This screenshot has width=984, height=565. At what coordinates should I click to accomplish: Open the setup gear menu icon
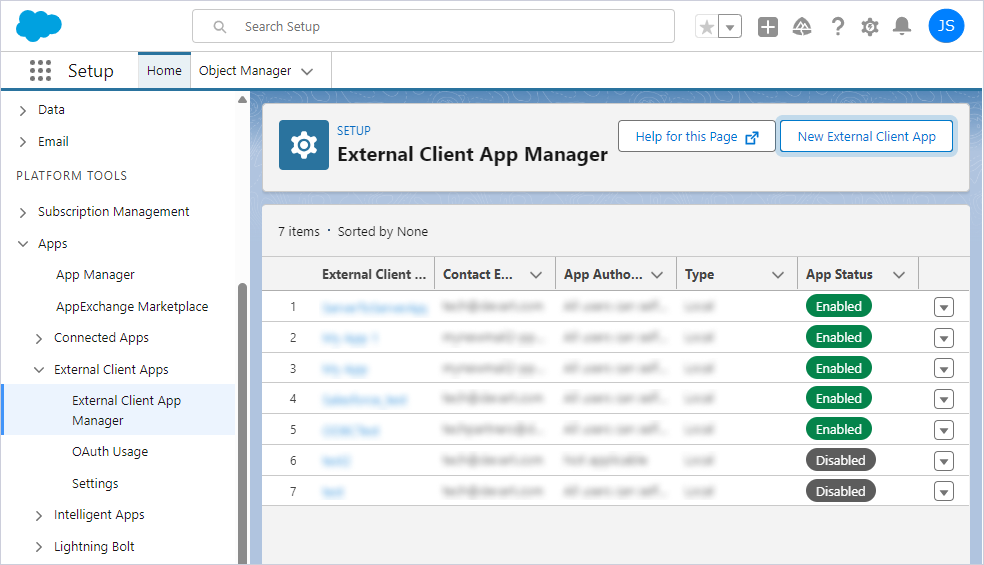870,27
